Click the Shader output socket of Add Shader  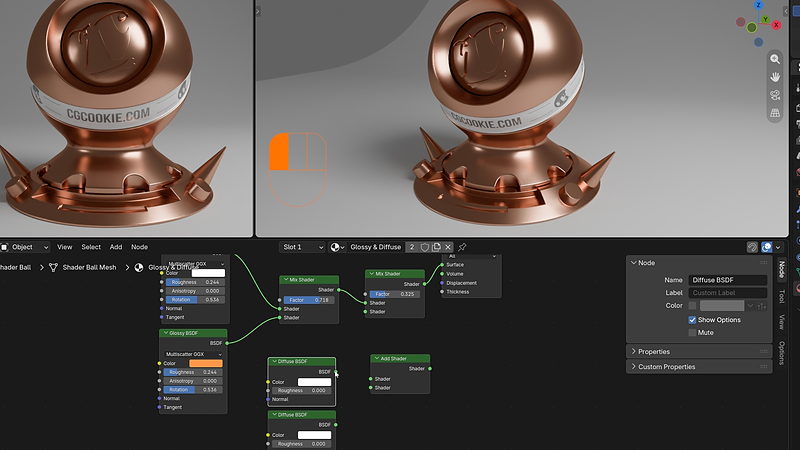(x=430, y=368)
